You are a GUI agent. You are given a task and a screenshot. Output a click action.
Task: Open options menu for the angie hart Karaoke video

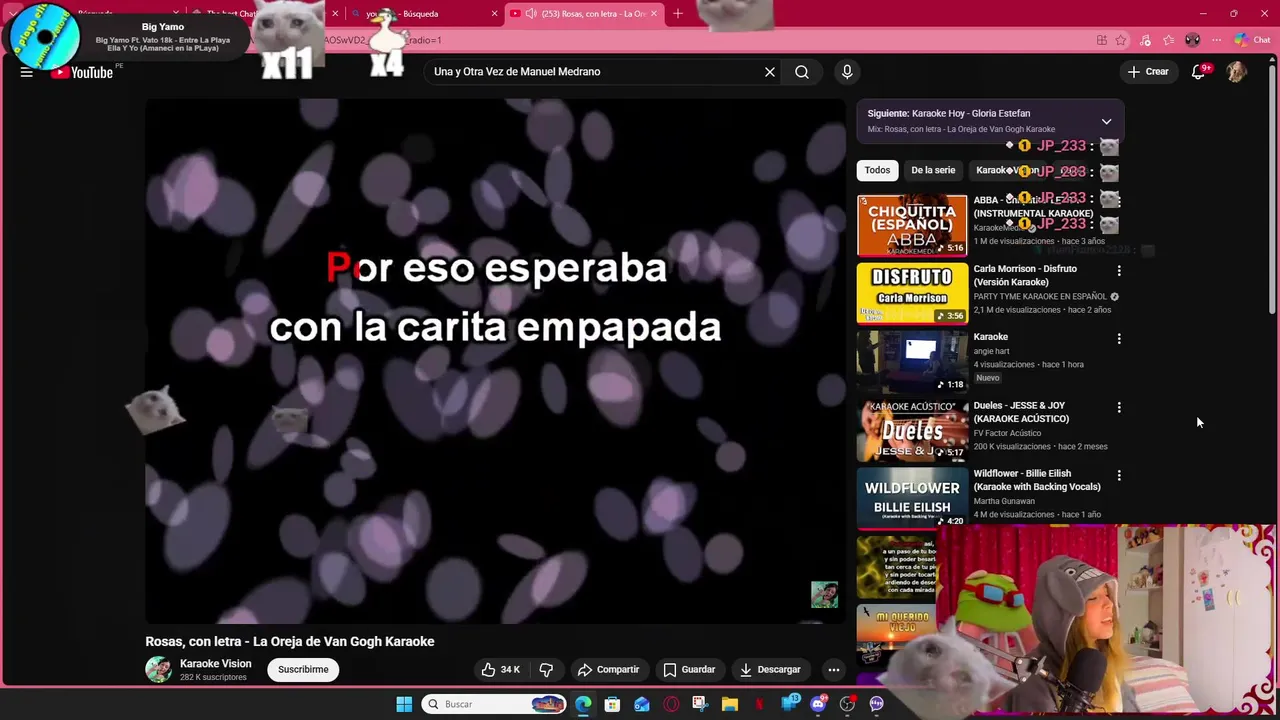pyautogui.click(x=1119, y=339)
